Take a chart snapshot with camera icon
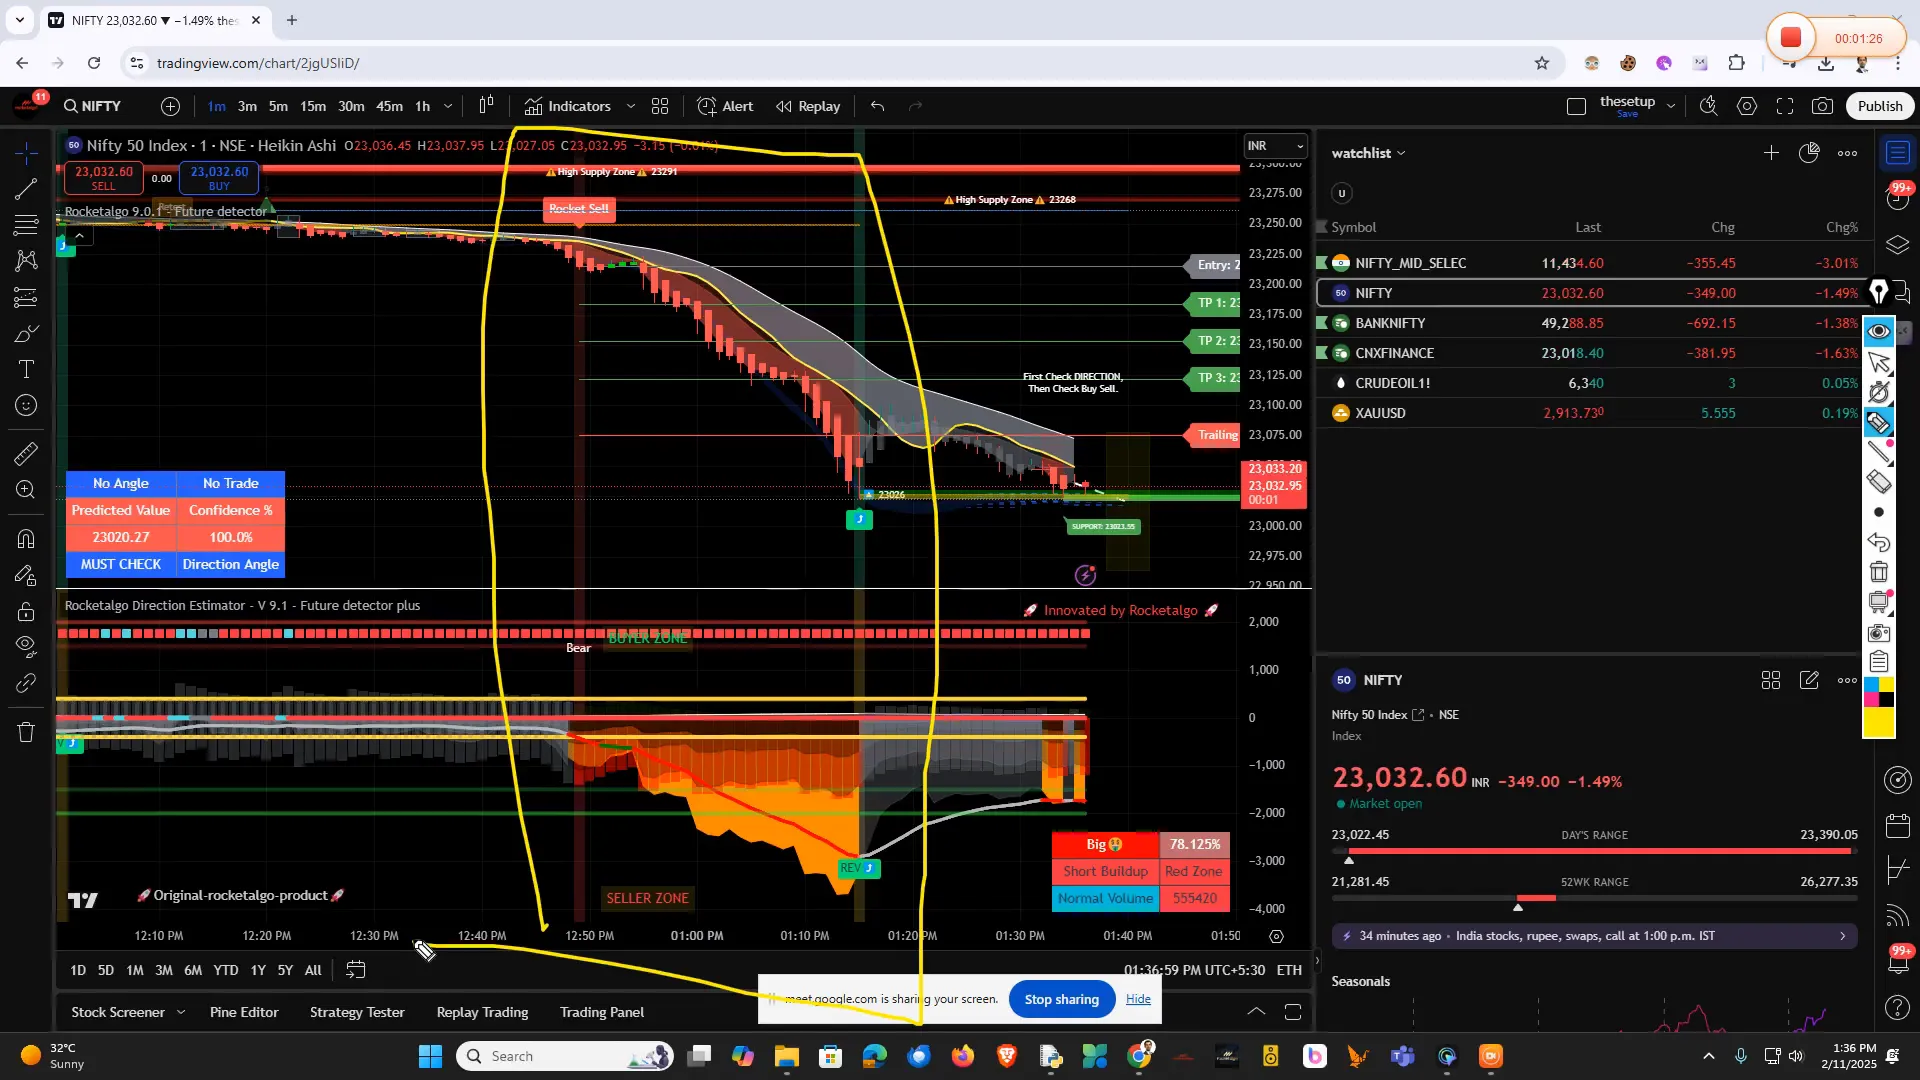This screenshot has height=1080, width=1920. (1822, 106)
